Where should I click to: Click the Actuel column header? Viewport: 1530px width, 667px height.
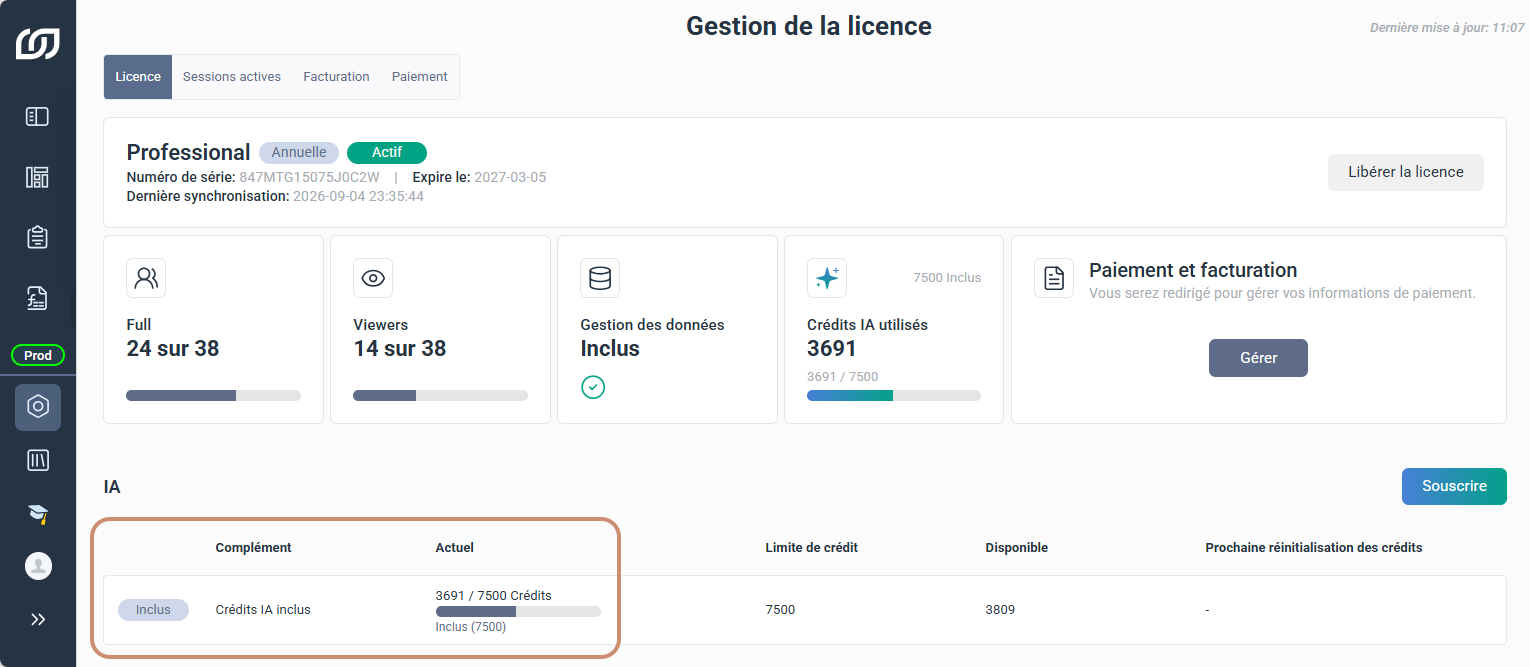[x=455, y=548]
